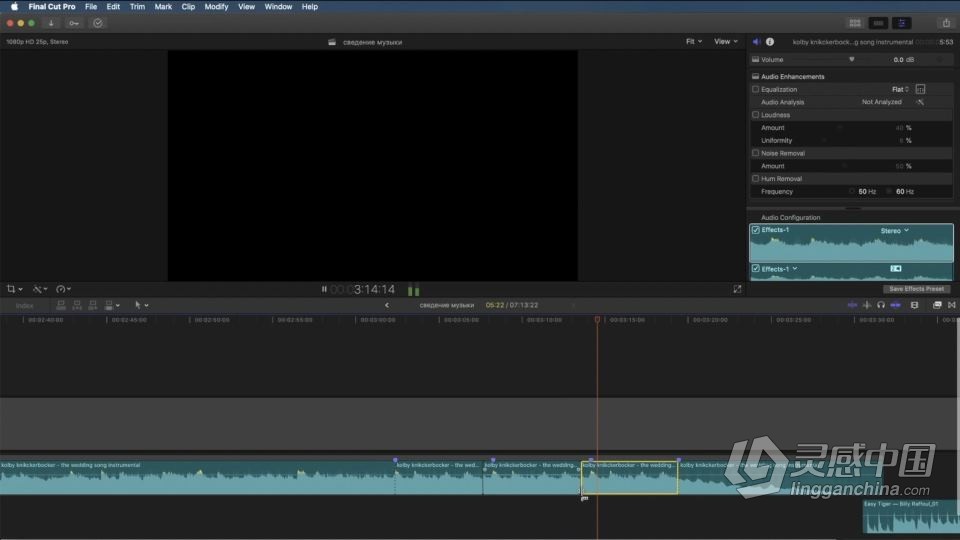Image resolution: width=960 pixels, height=540 pixels.
Task: Open the Modify menu
Action: click(x=216, y=7)
